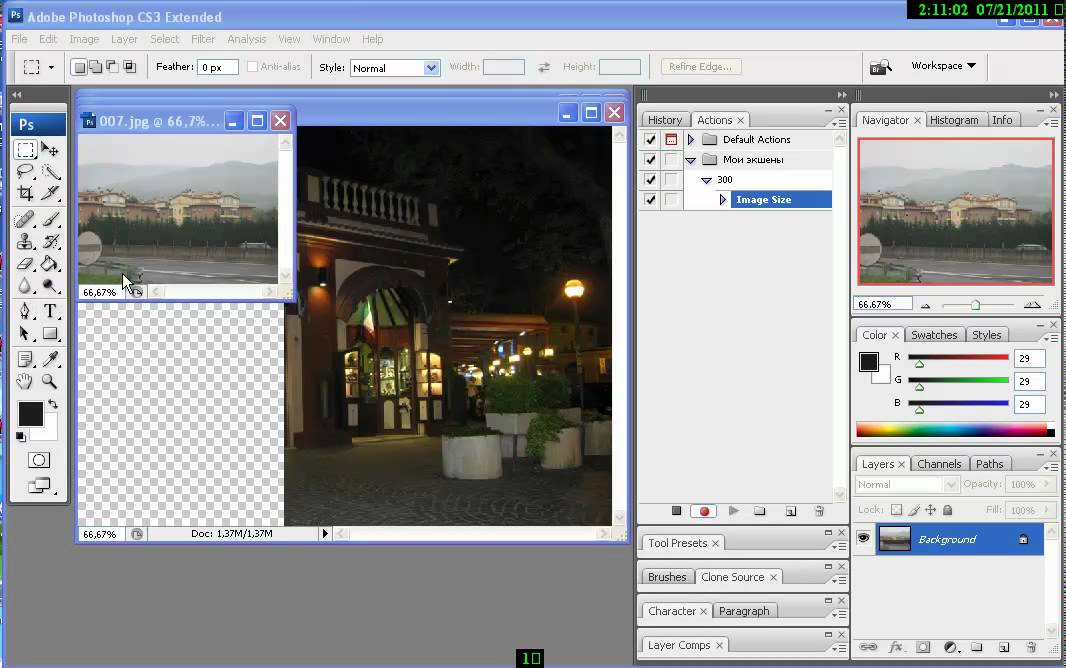Select the Lasso tool
This screenshot has width=1066, height=668.
(x=26, y=171)
